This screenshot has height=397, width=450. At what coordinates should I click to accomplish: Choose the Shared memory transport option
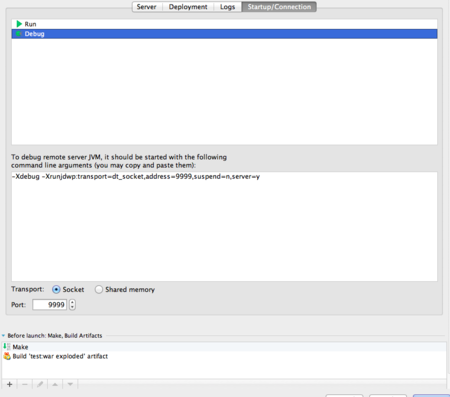coord(99,289)
